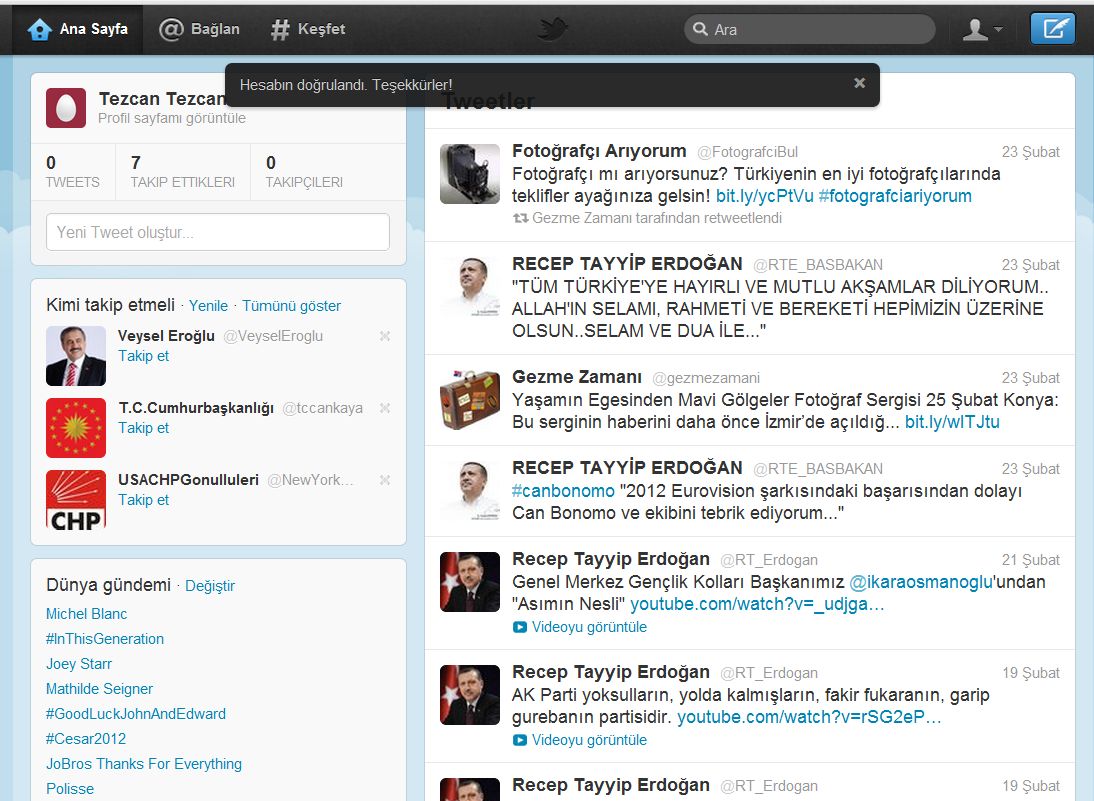Viewport: 1094px width, 801px height.
Task: Click the video play icon under the AK Parti tweet
Action: point(520,740)
